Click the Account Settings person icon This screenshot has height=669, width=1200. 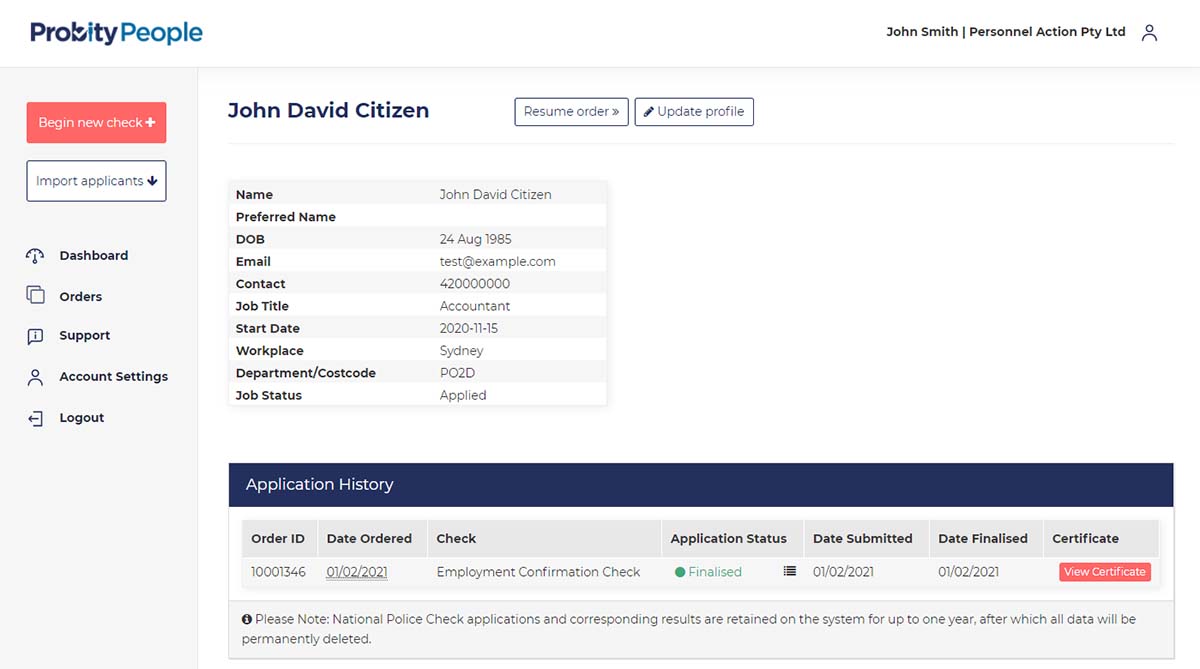click(x=35, y=377)
